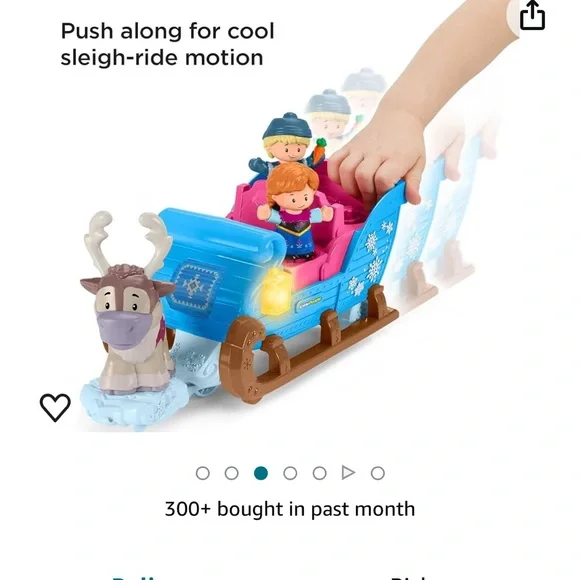Image resolution: width=580 pixels, height=580 pixels.
Task: Play the product video via triangle indicator
Action: (x=348, y=473)
